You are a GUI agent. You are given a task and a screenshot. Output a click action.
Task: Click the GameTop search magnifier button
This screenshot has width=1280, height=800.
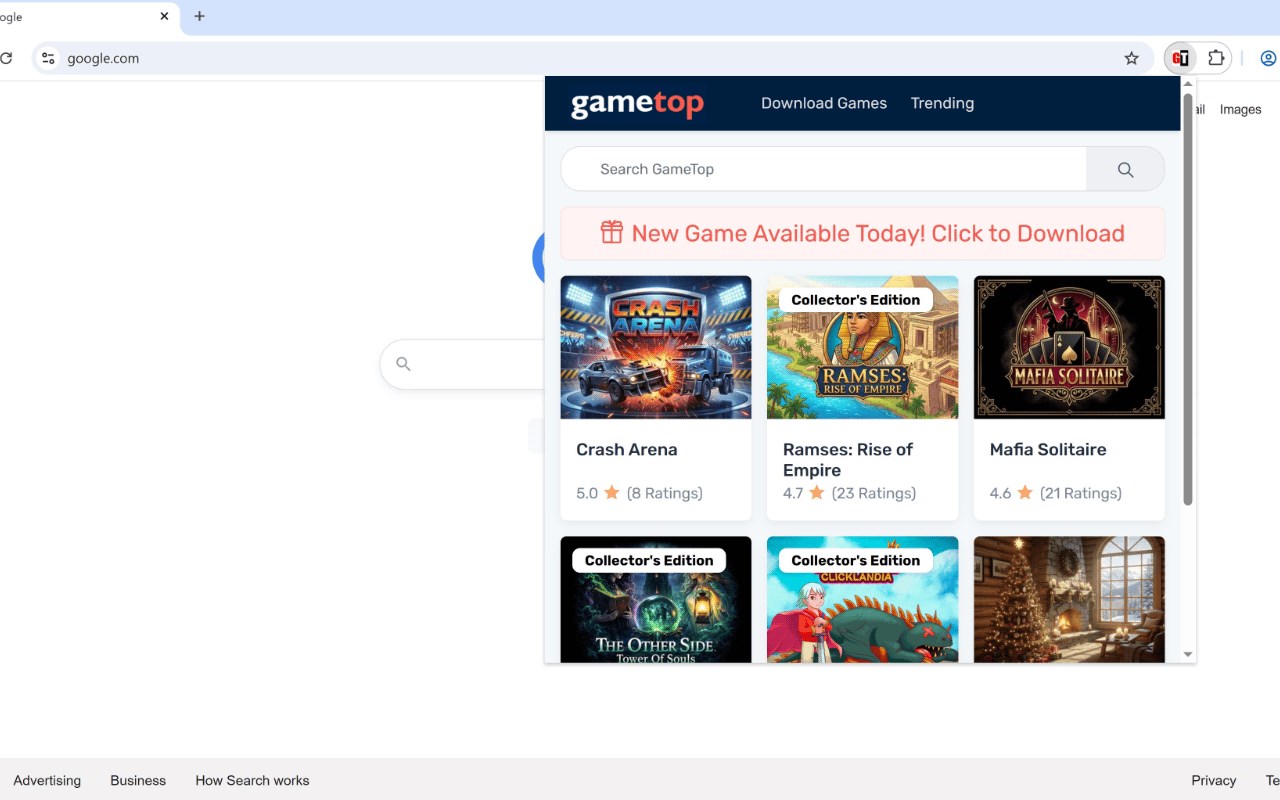pos(1125,169)
